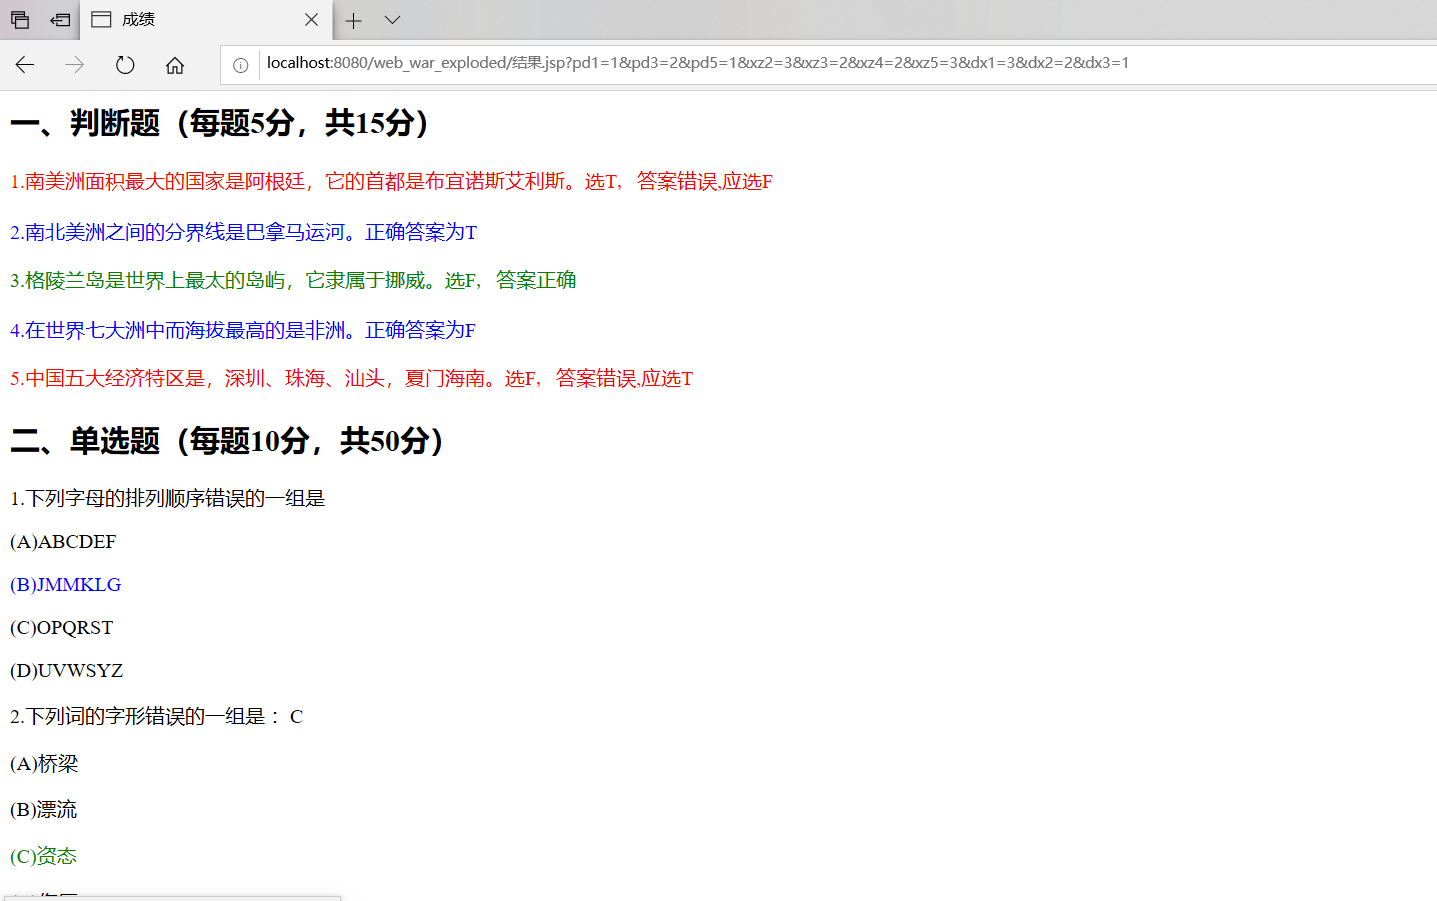This screenshot has height=901, width=1437.
Task: Click green option (C)资态
Action: [x=44, y=856]
